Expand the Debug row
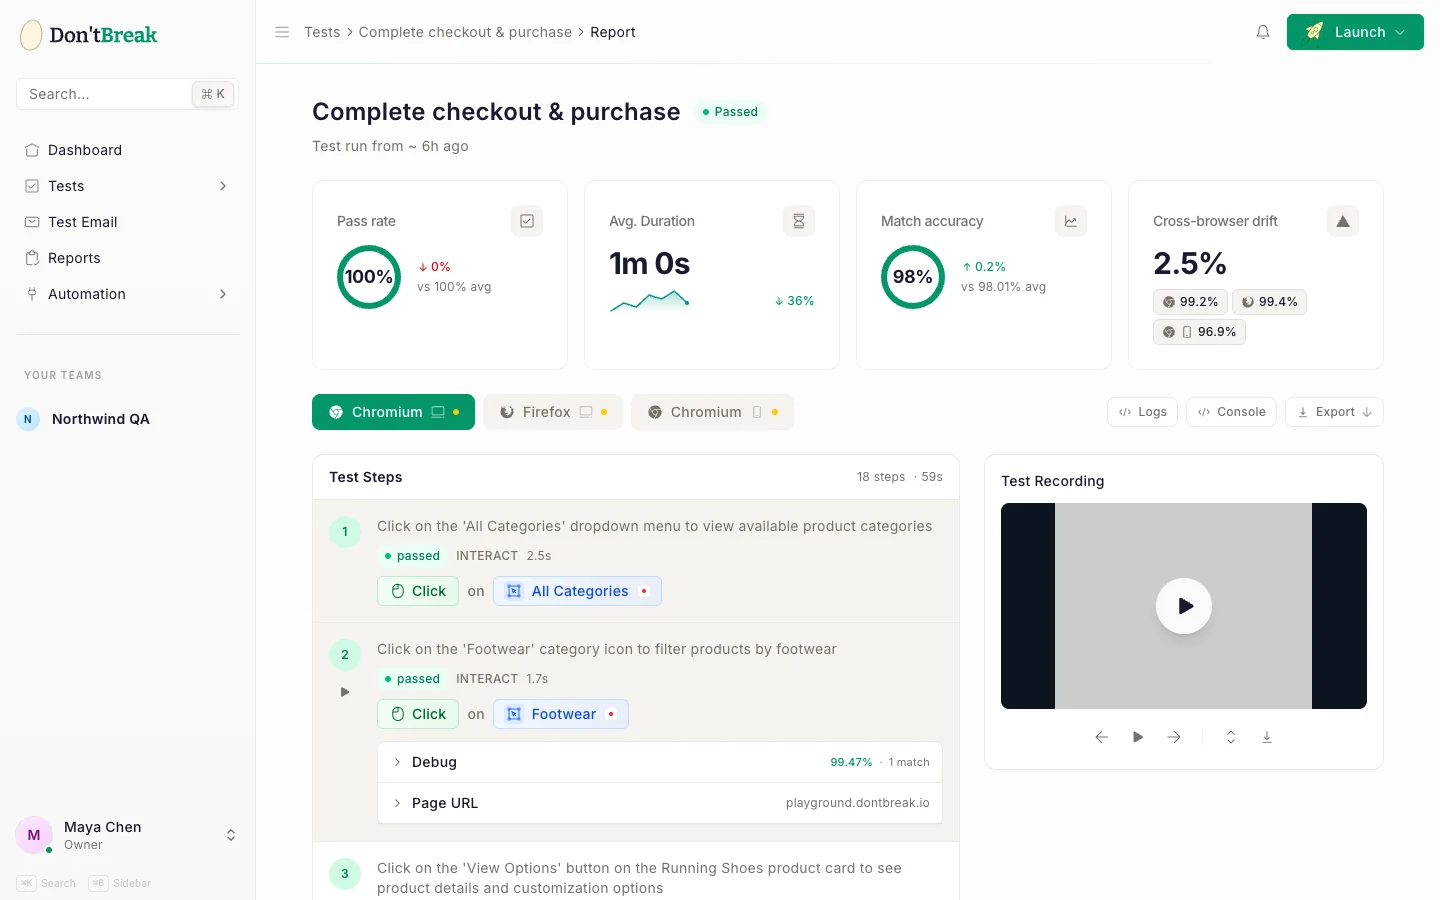1440x900 pixels. tap(660, 762)
